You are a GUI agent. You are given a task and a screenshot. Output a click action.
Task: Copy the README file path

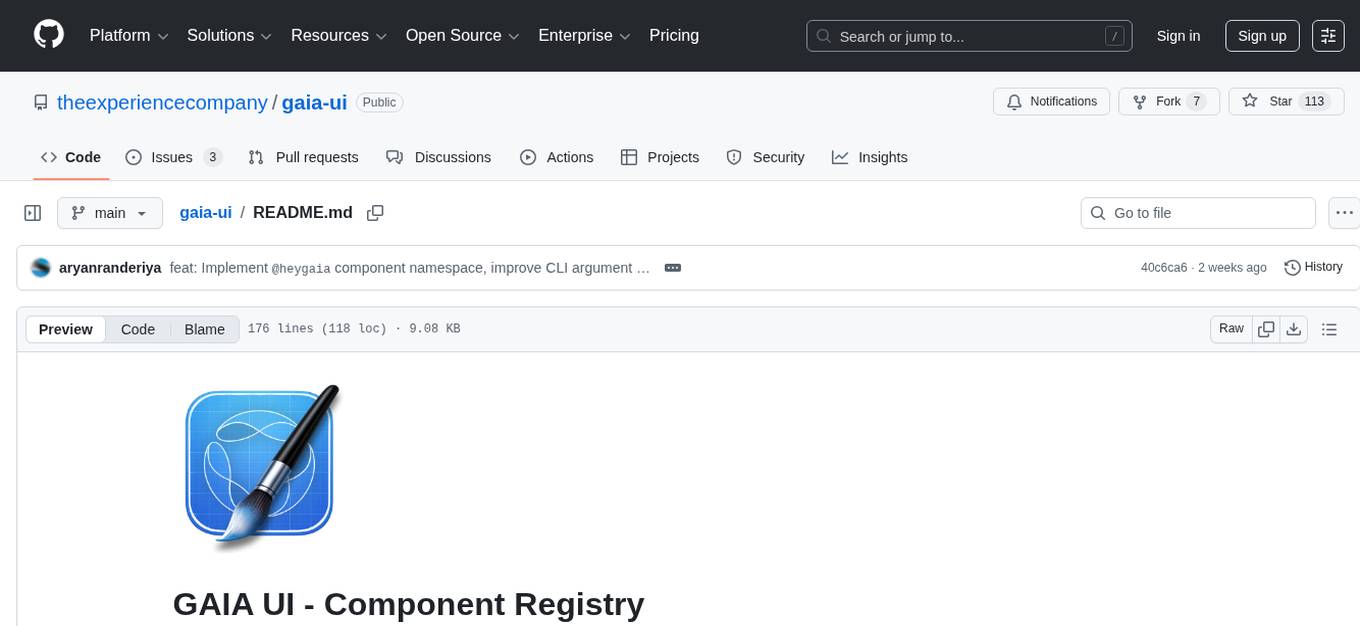375,212
